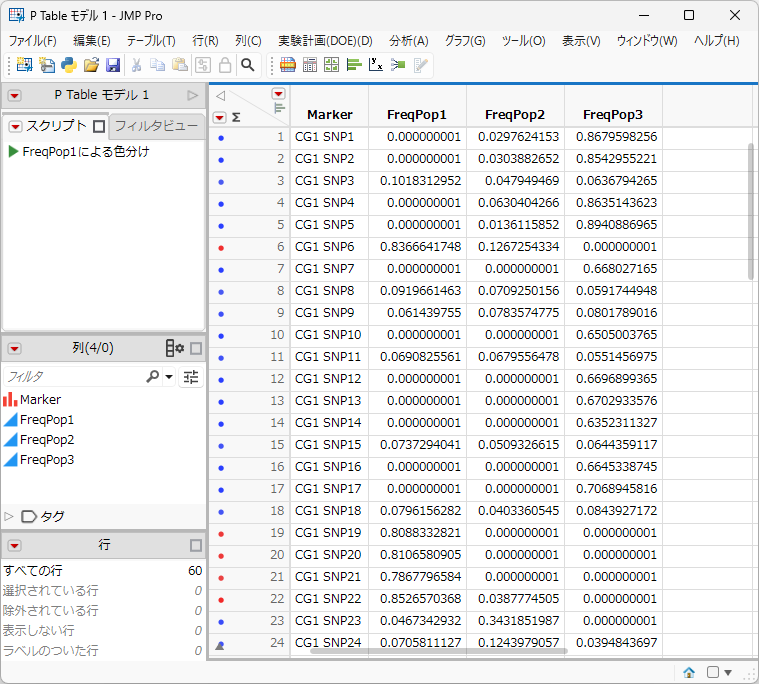Open the Fit Y by X toolbar icon
The image size is (759, 684).
376,65
